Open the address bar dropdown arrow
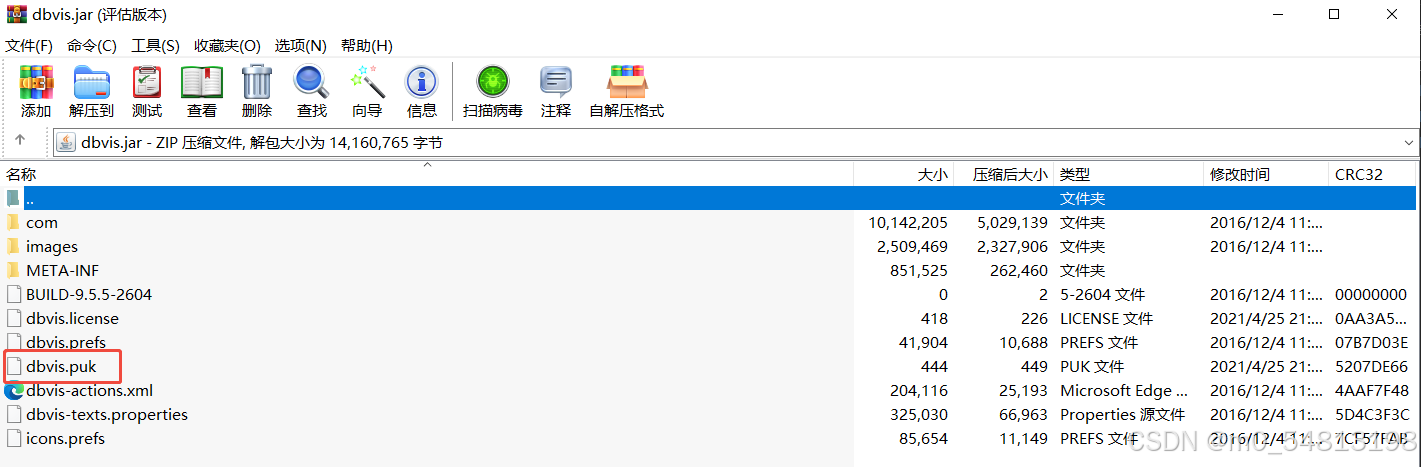Viewport: 1421px width, 467px height. 1408,142
